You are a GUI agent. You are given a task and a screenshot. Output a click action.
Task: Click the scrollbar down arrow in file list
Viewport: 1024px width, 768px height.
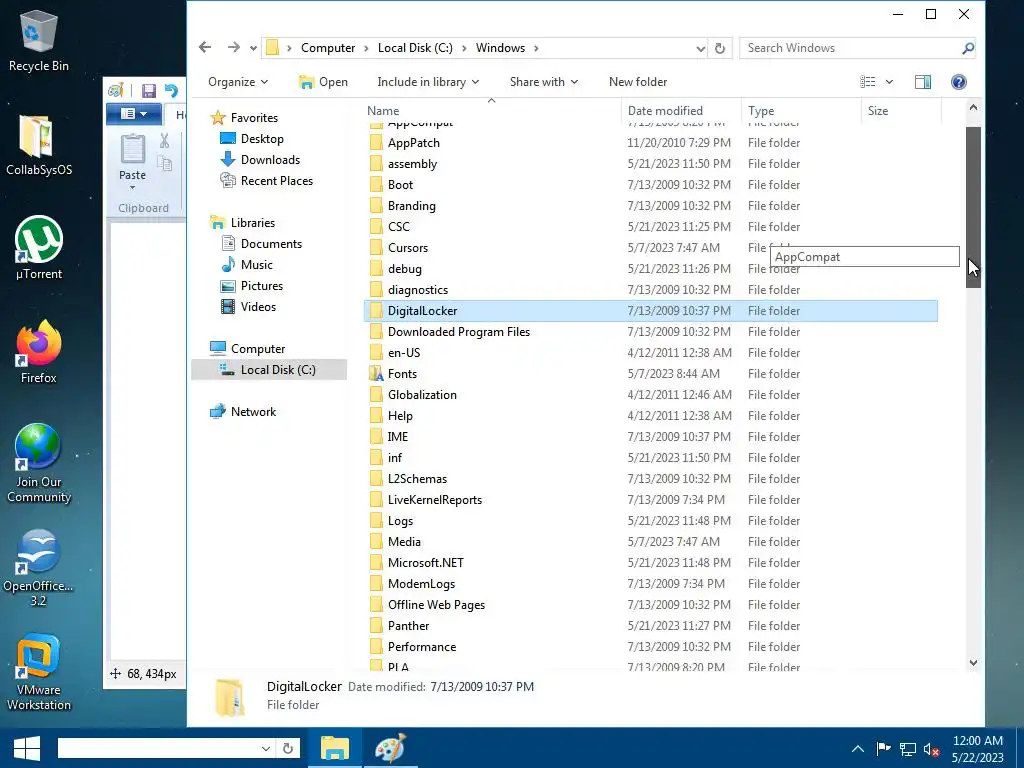[973, 663]
